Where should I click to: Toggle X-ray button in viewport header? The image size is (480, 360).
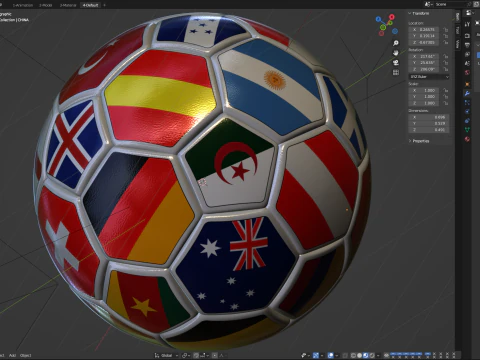[x=345, y=355]
